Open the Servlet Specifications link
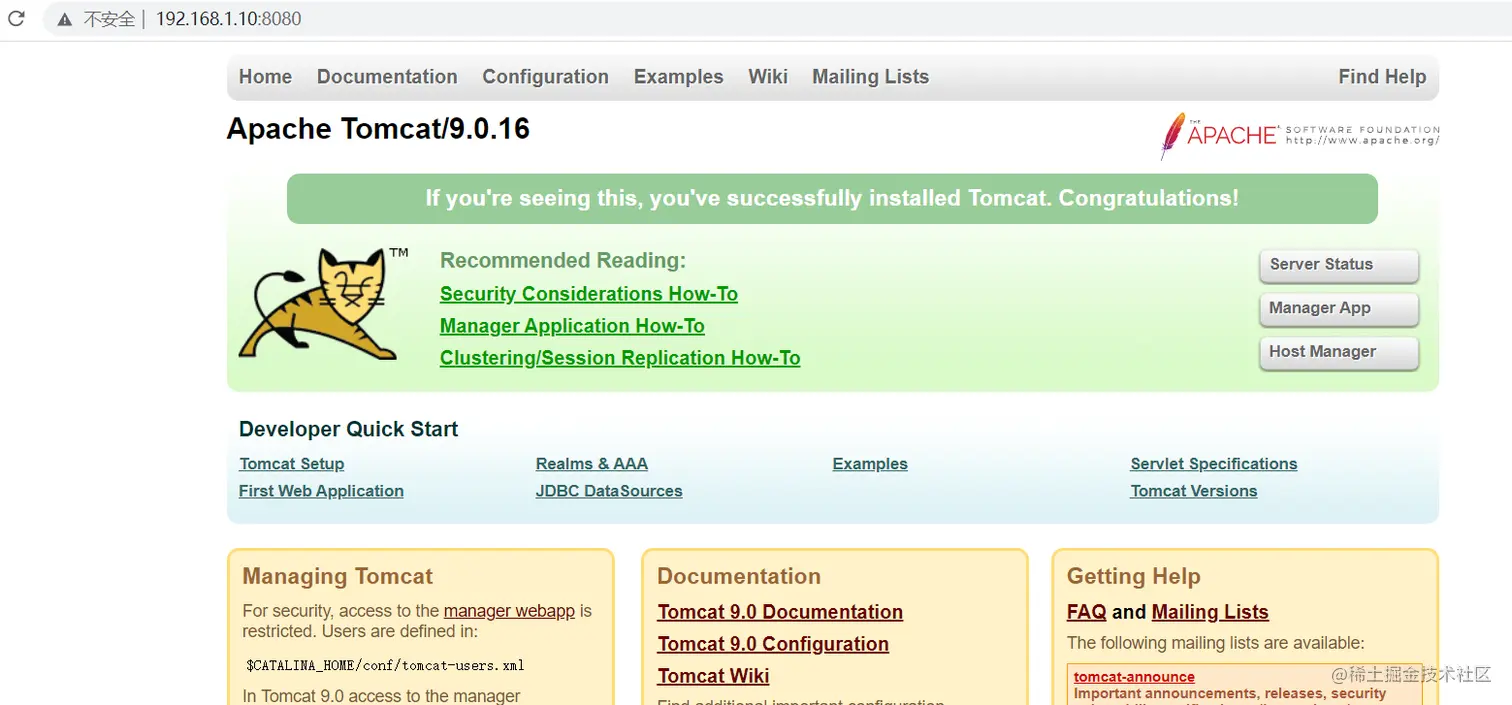Screen dimensions: 1512x705 click(1214, 464)
